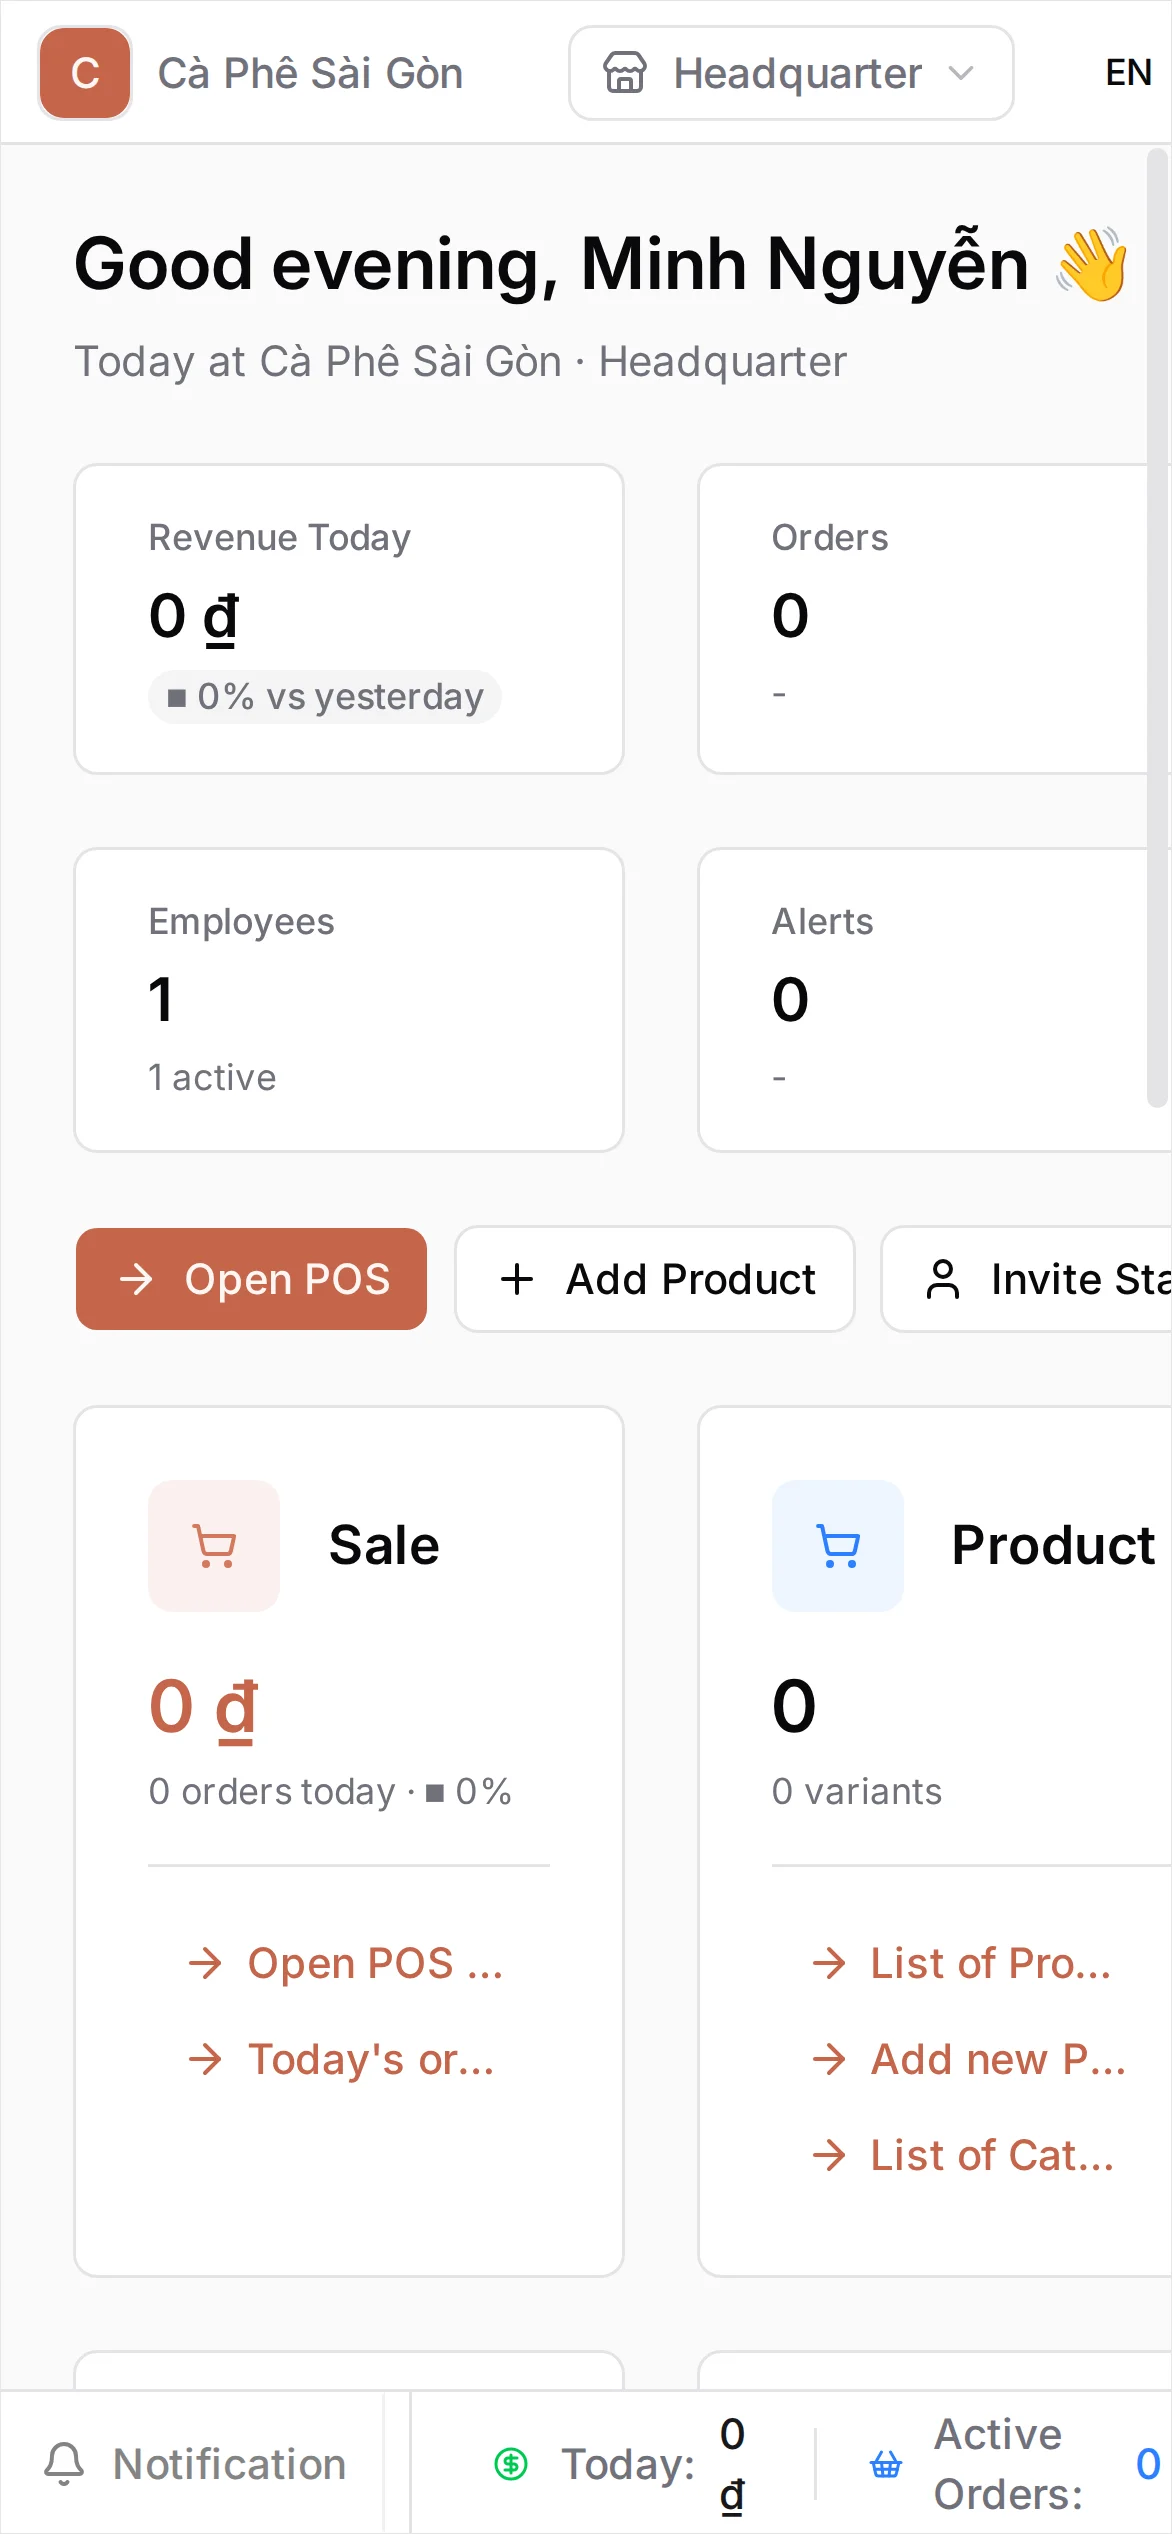Click the Active Orders status label
Viewport: 1172px width, 2534px height.
point(1007,2464)
